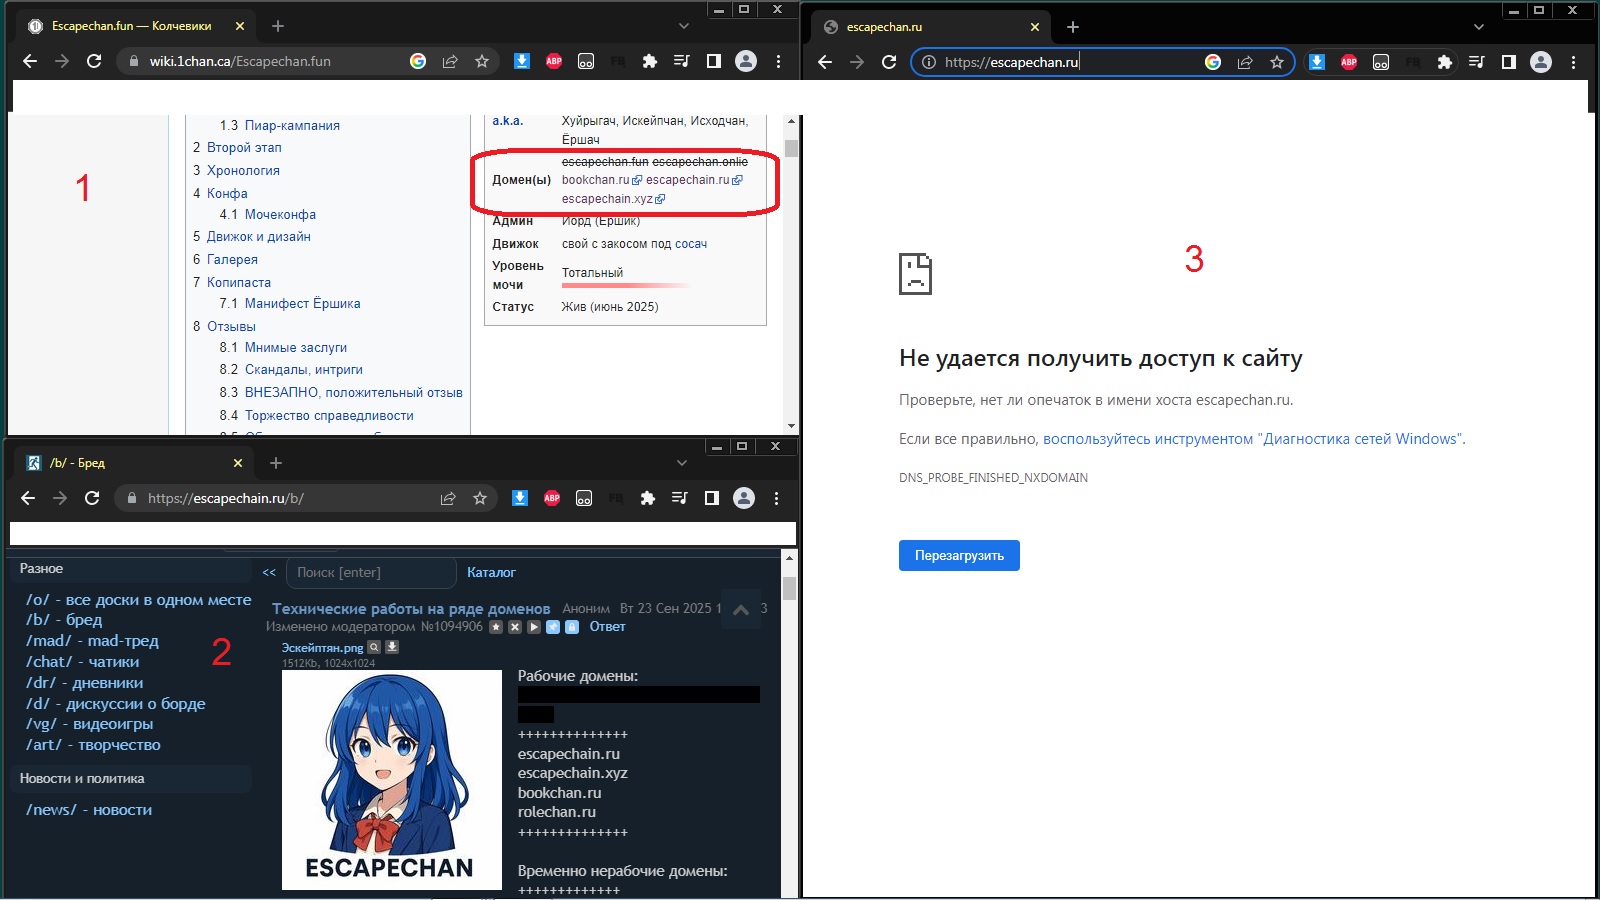
Task: Open Chrome three-dot menu in error page window
Action: [1573, 62]
